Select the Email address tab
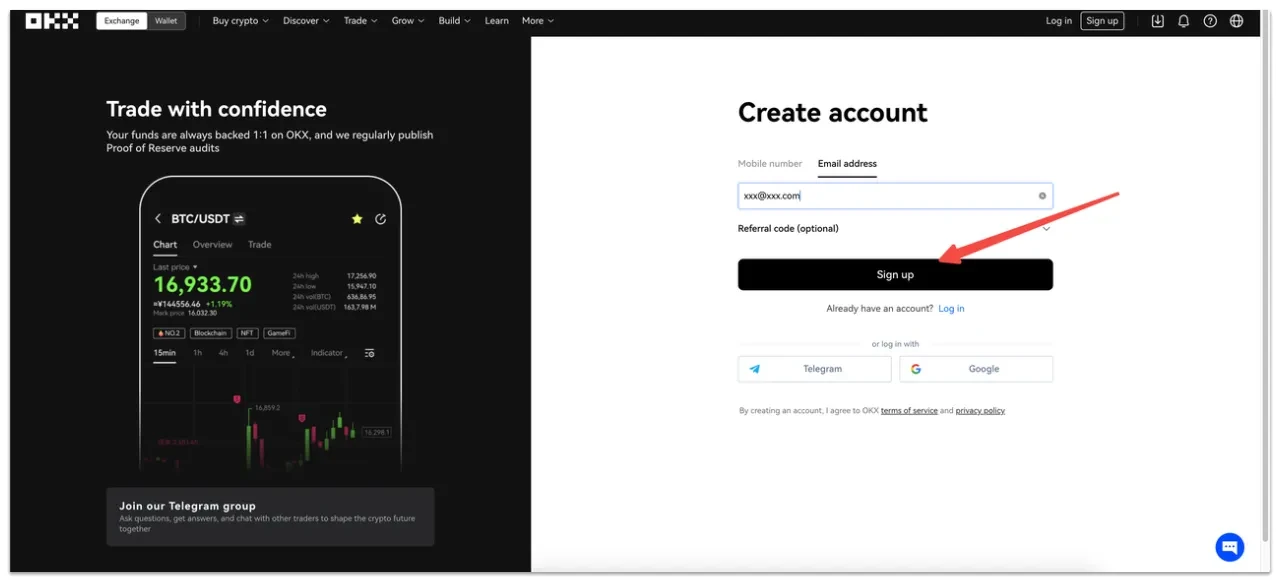1280x582 pixels. (x=847, y=164)
